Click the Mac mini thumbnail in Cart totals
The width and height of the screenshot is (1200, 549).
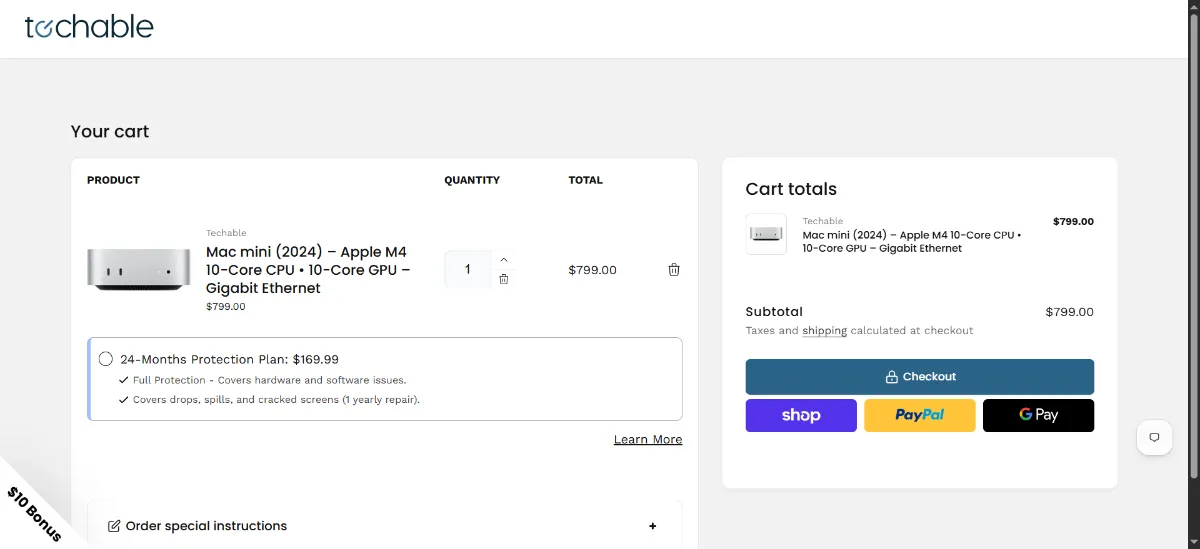pos(766,234)
